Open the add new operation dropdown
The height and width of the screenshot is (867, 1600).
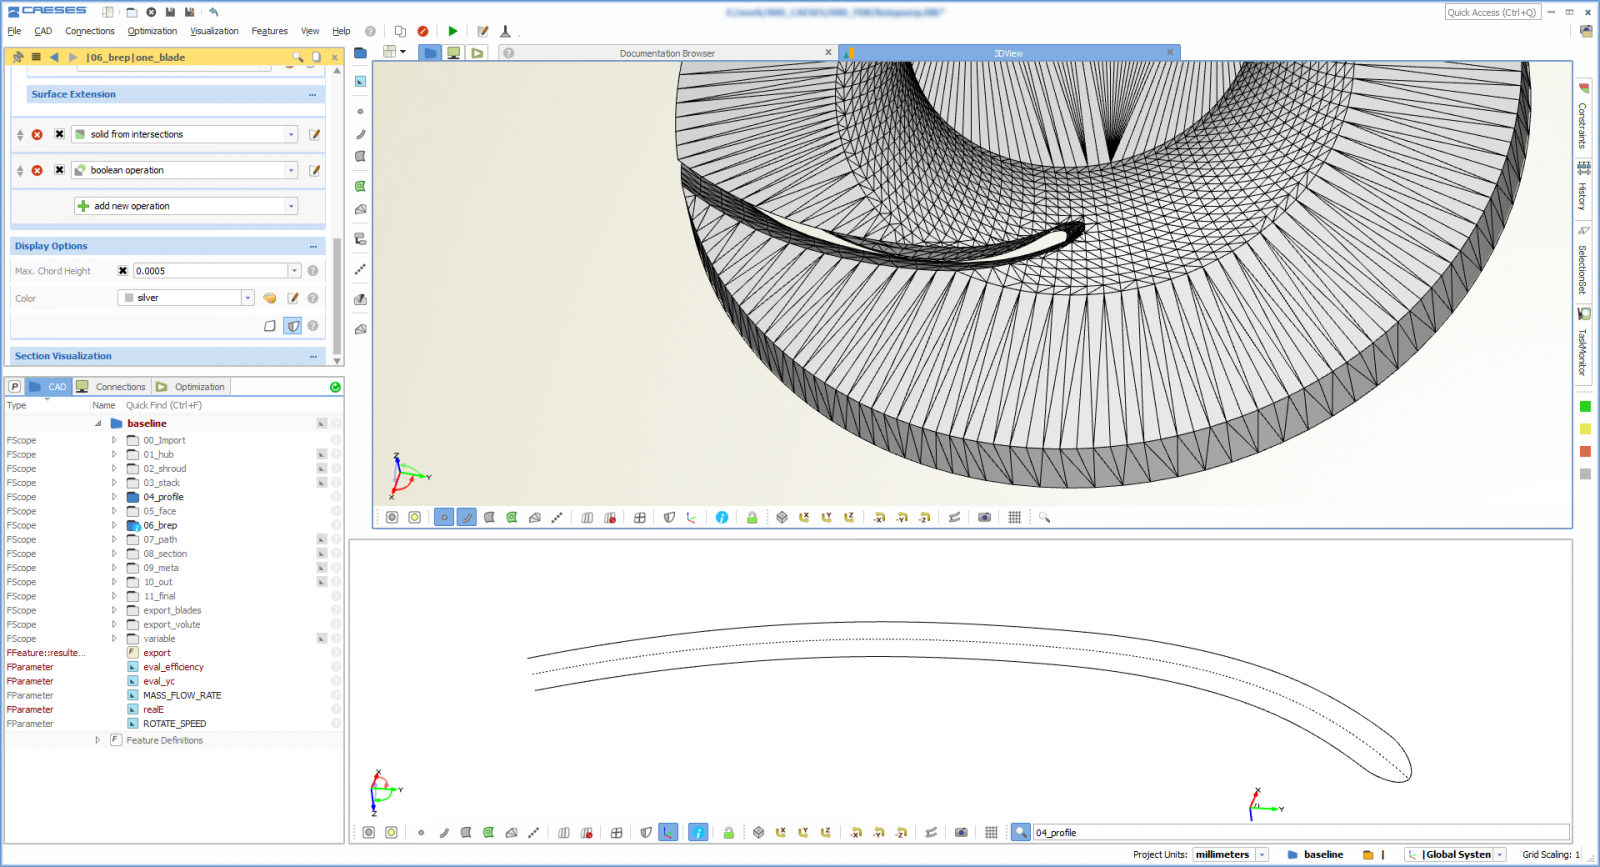[291, 206]
